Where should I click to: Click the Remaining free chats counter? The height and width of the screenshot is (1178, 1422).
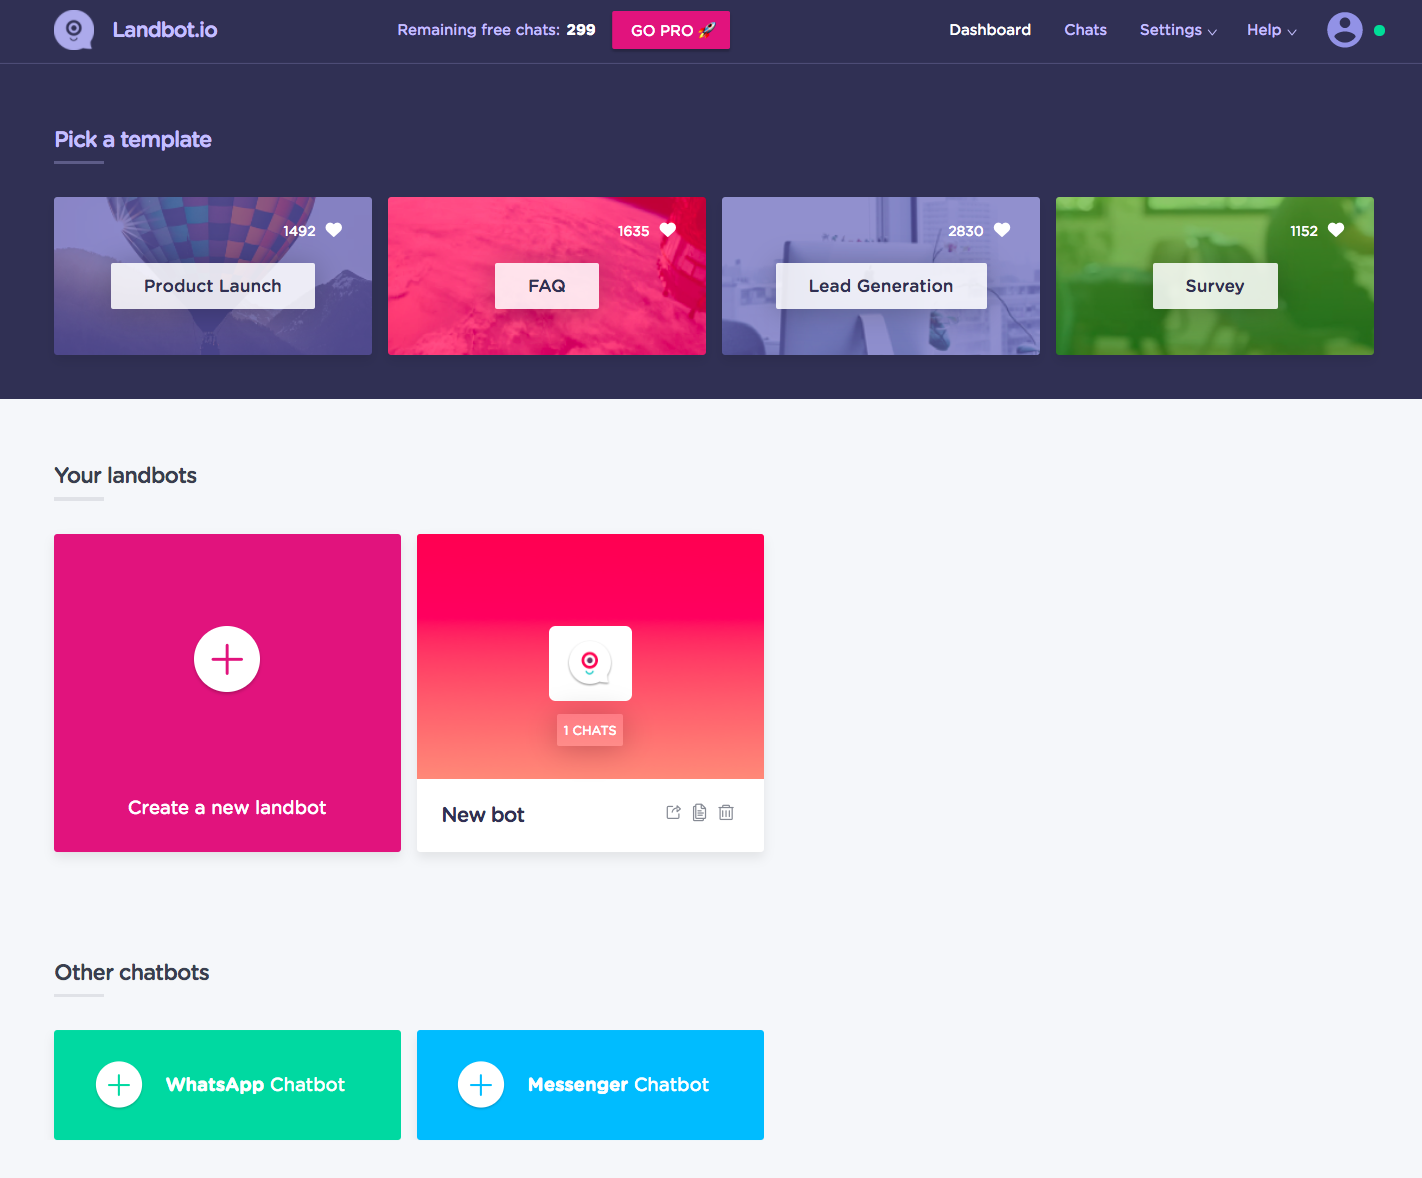496,30
